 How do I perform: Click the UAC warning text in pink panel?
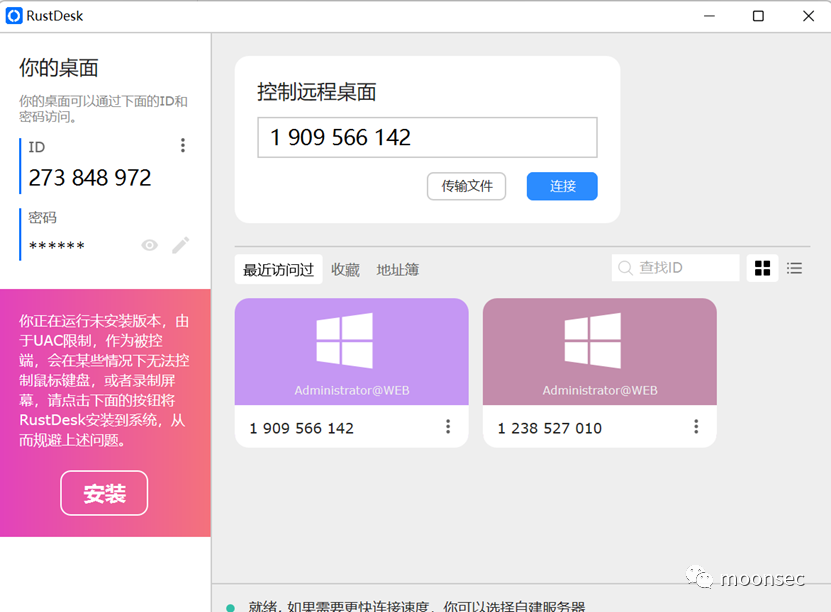(x=104, y=380)
